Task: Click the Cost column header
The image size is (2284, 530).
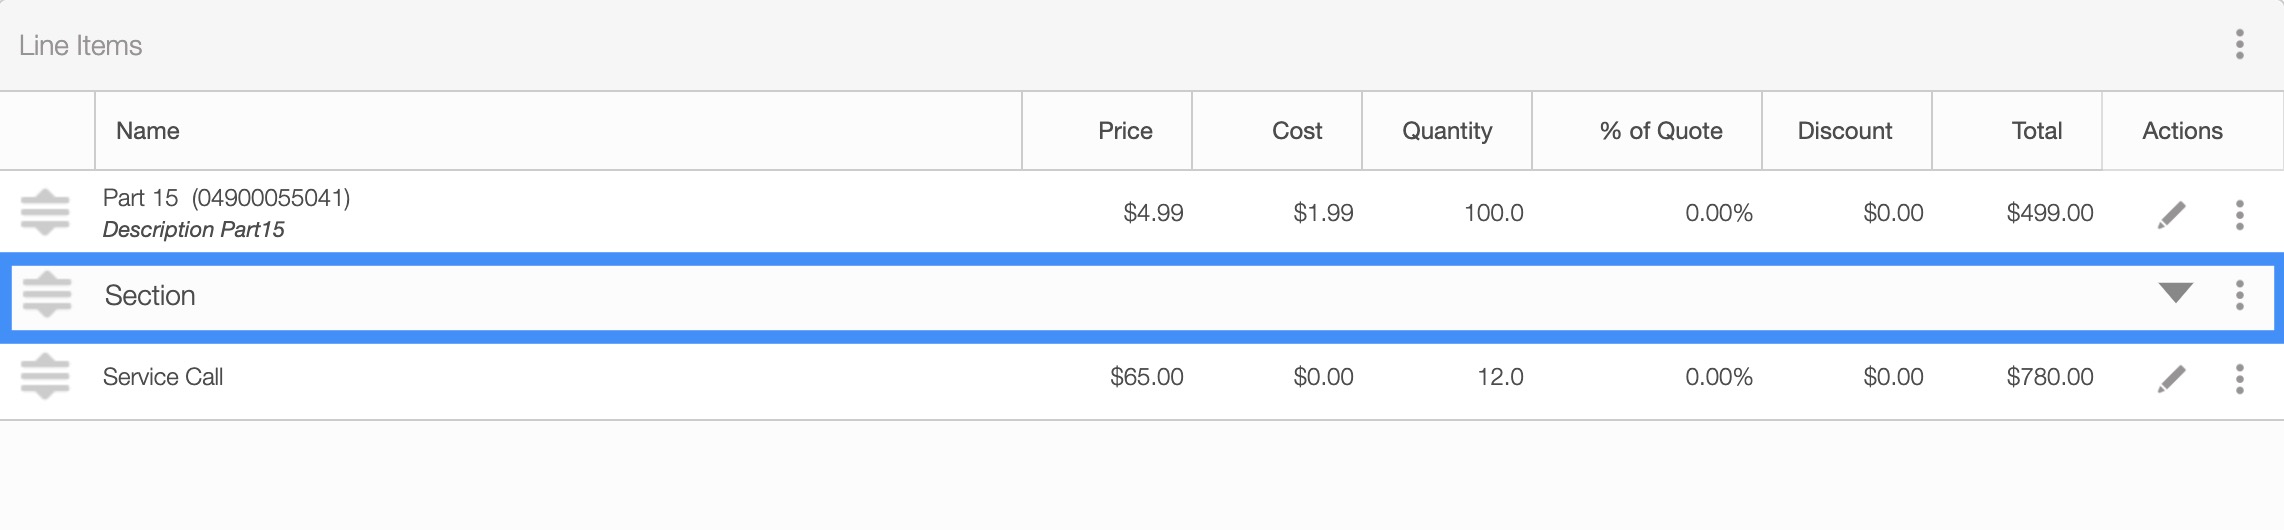Action: point(1297,131)
